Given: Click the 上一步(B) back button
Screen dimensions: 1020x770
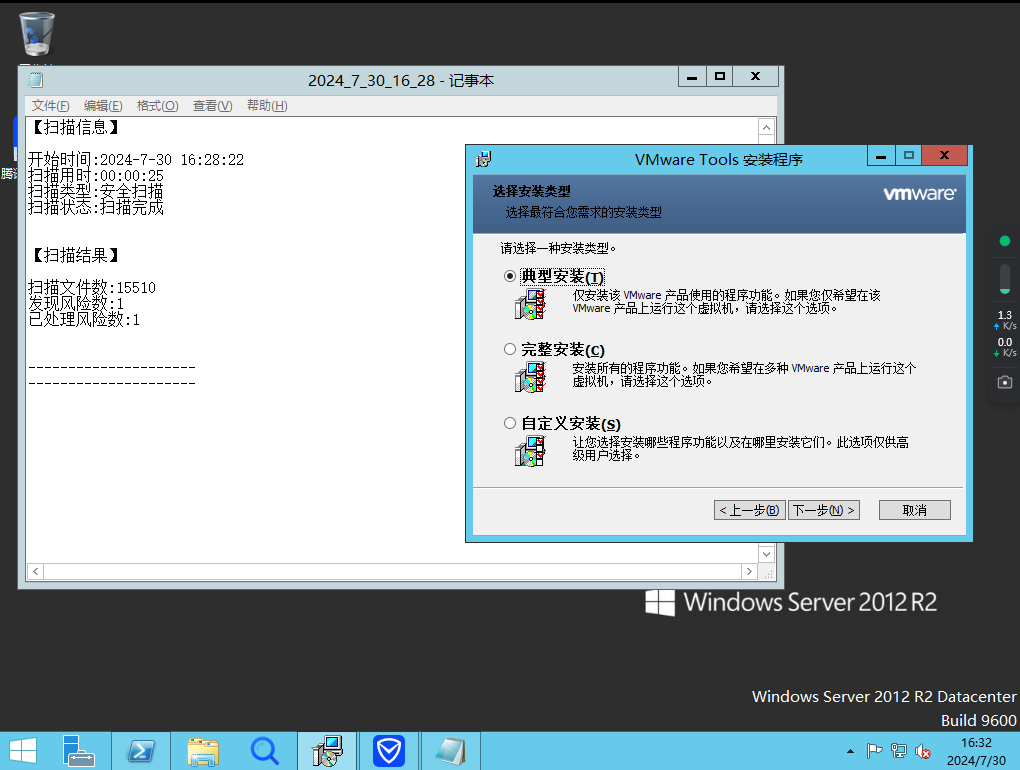Looking at the screenshot, I should coord(749,510).
